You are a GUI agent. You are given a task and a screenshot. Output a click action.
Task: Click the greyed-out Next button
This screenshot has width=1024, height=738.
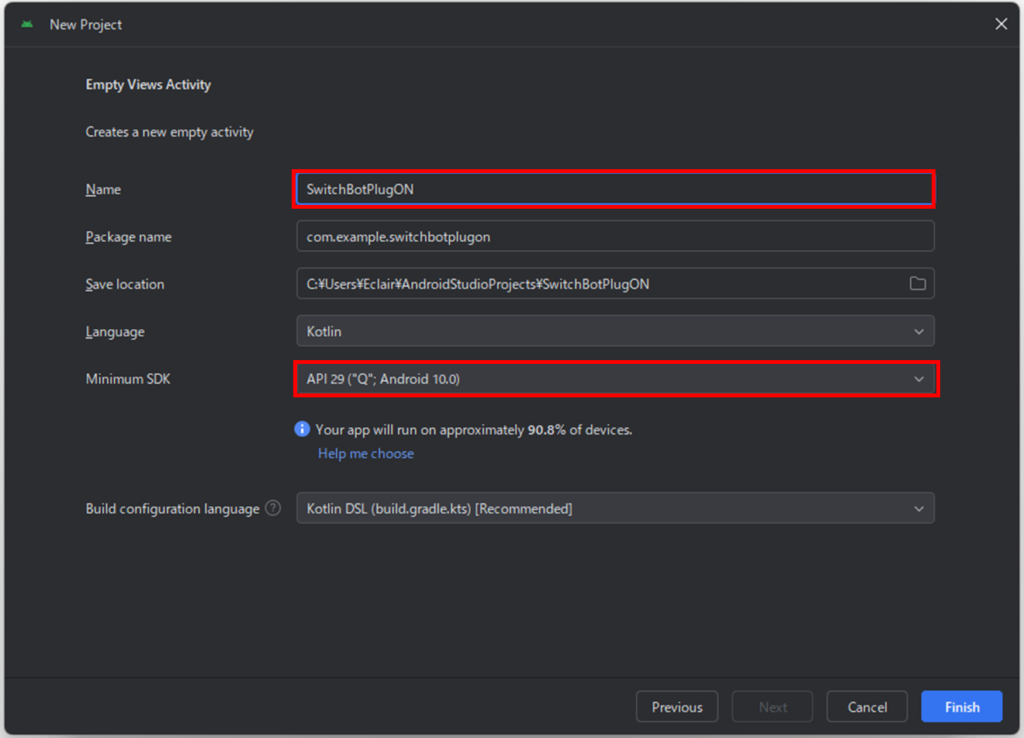(x=772, y=707)
